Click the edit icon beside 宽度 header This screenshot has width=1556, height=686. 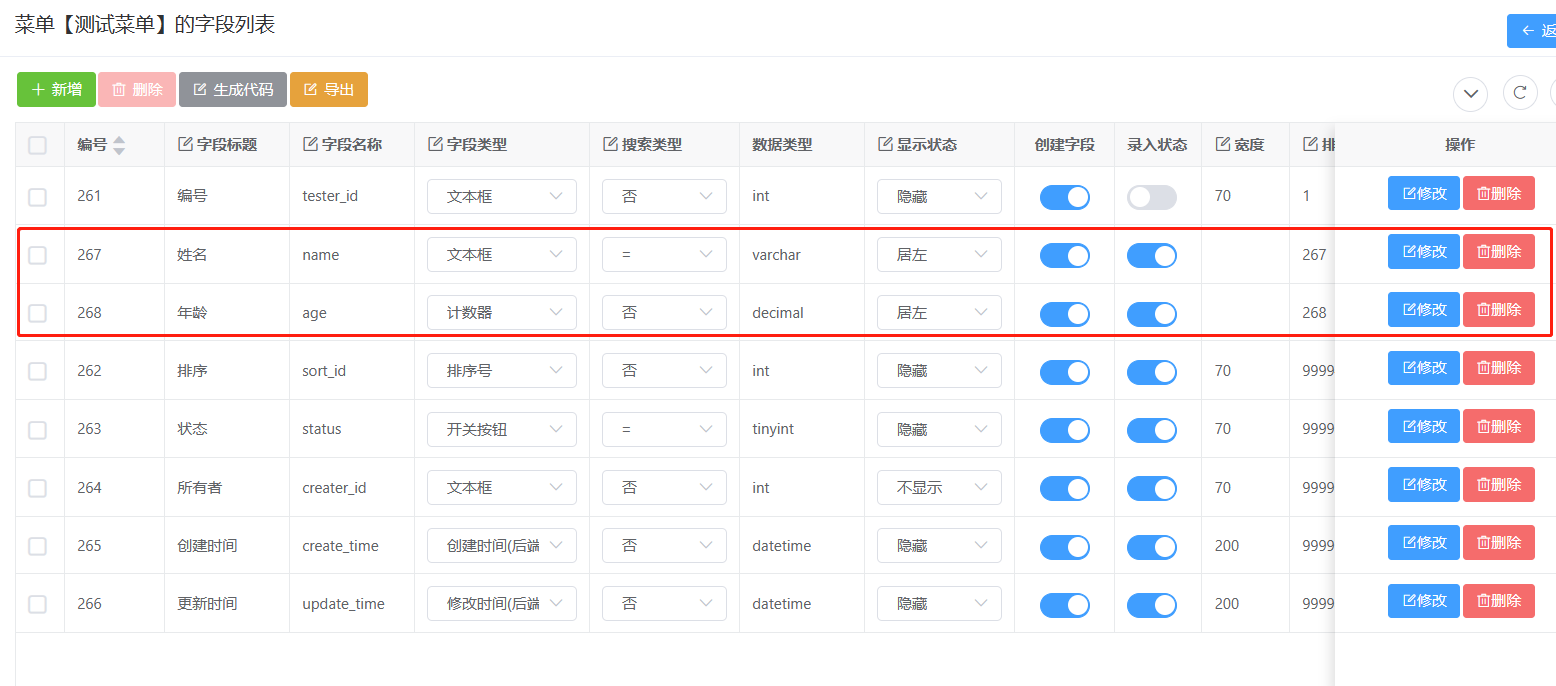pyautogui.click(x=1222, y=145)
